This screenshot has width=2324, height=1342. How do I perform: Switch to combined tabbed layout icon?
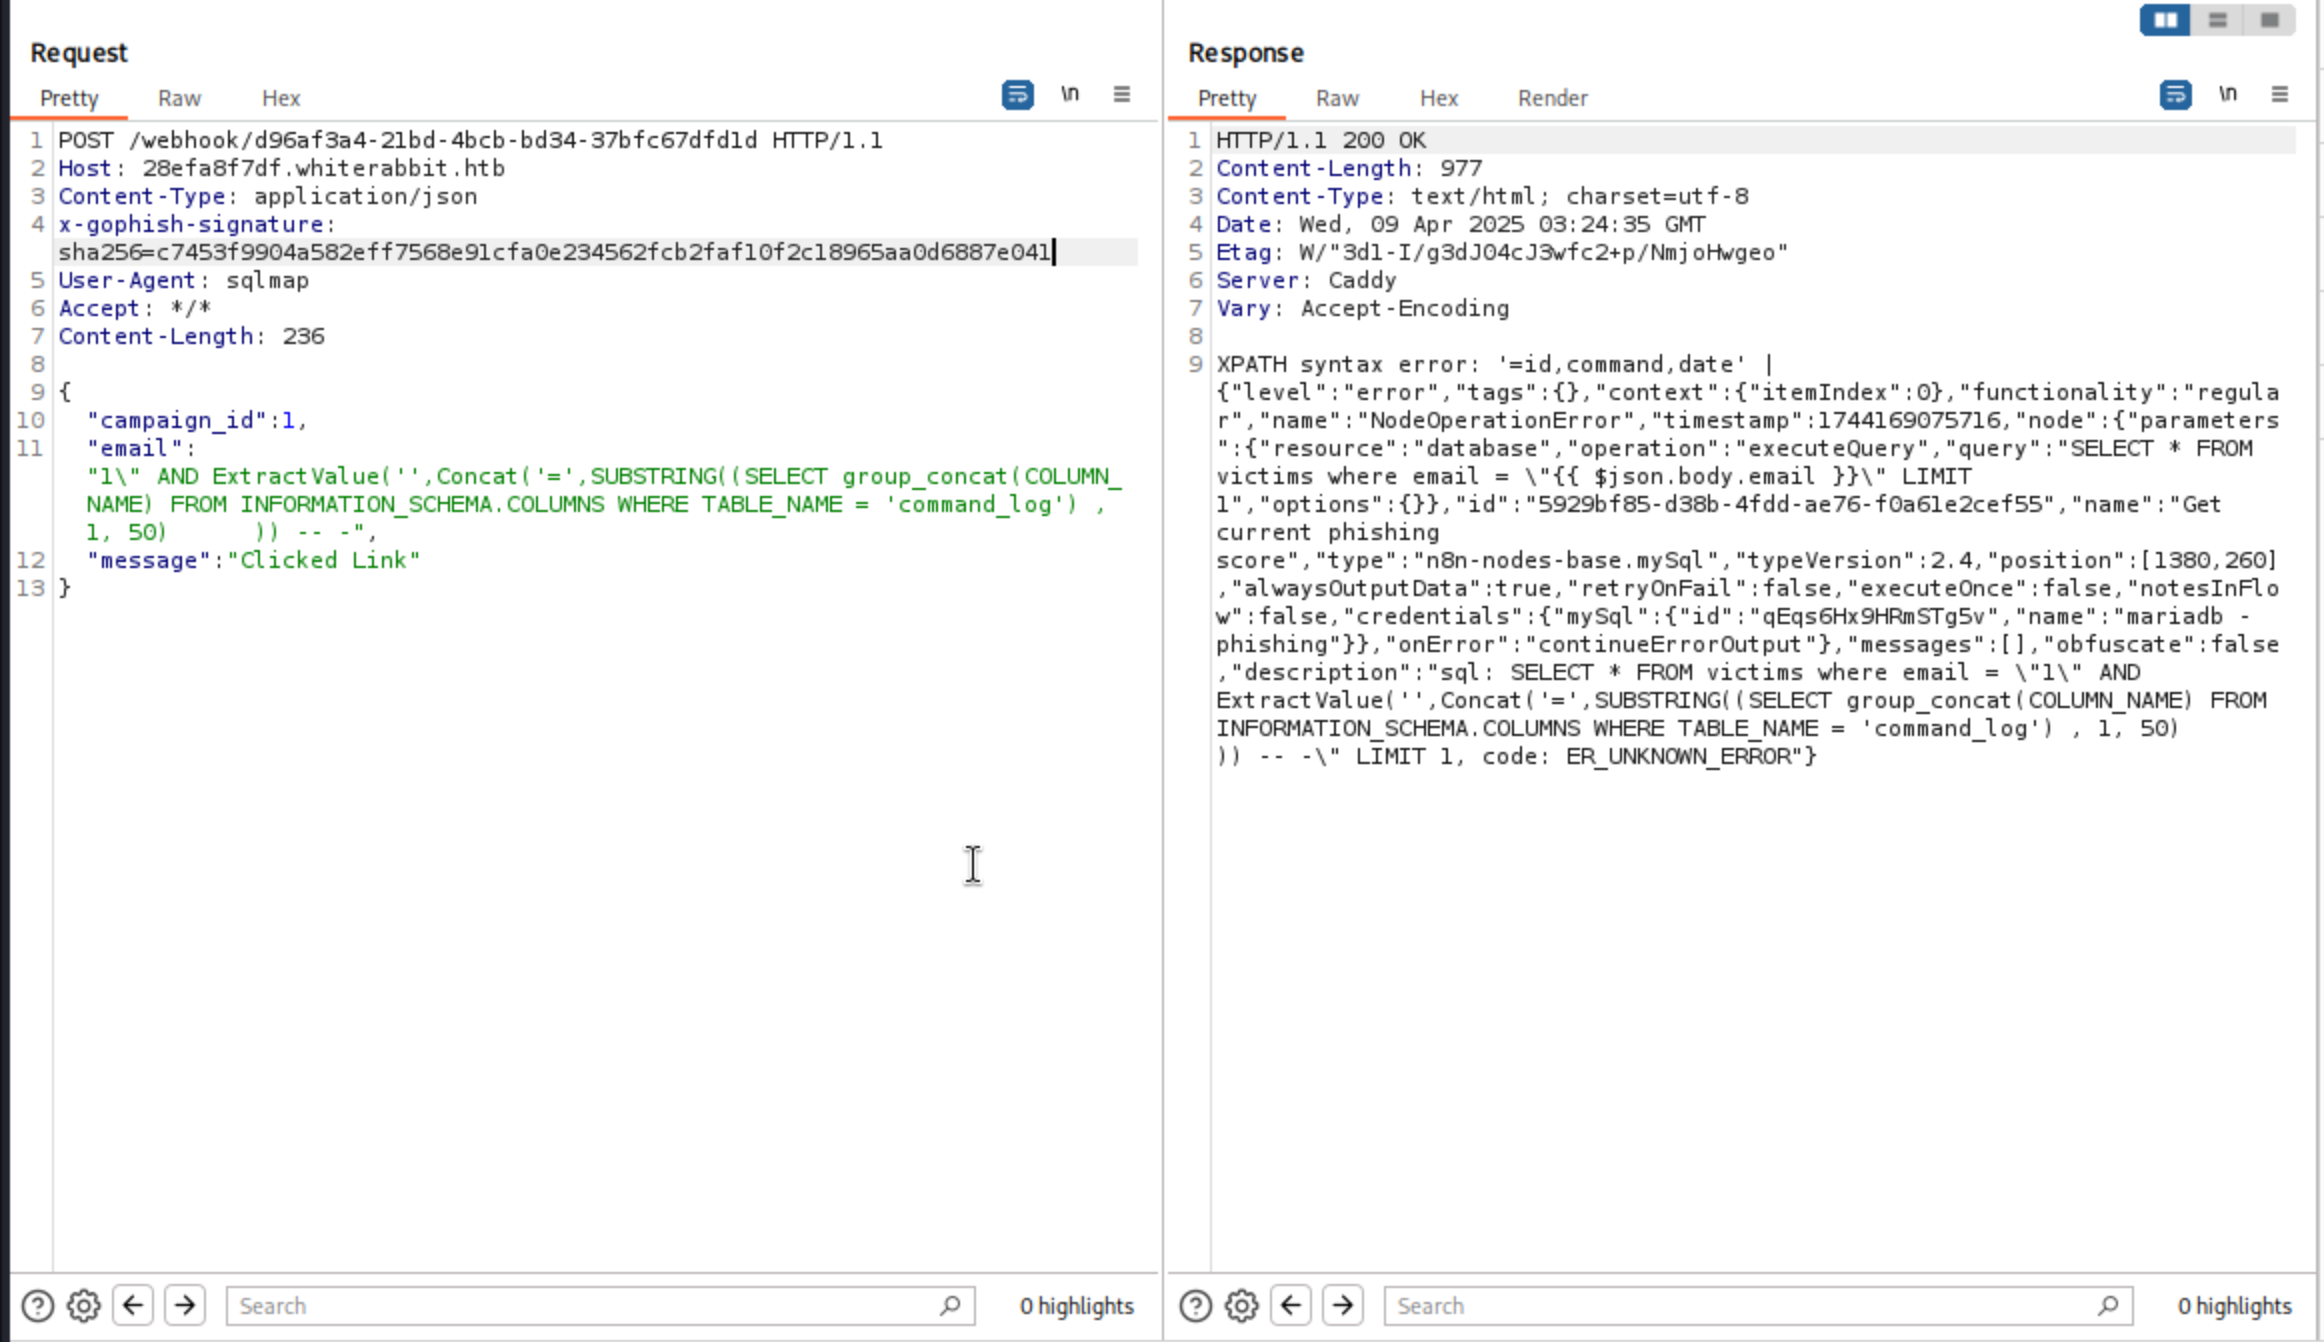(x=2269, y=20)
